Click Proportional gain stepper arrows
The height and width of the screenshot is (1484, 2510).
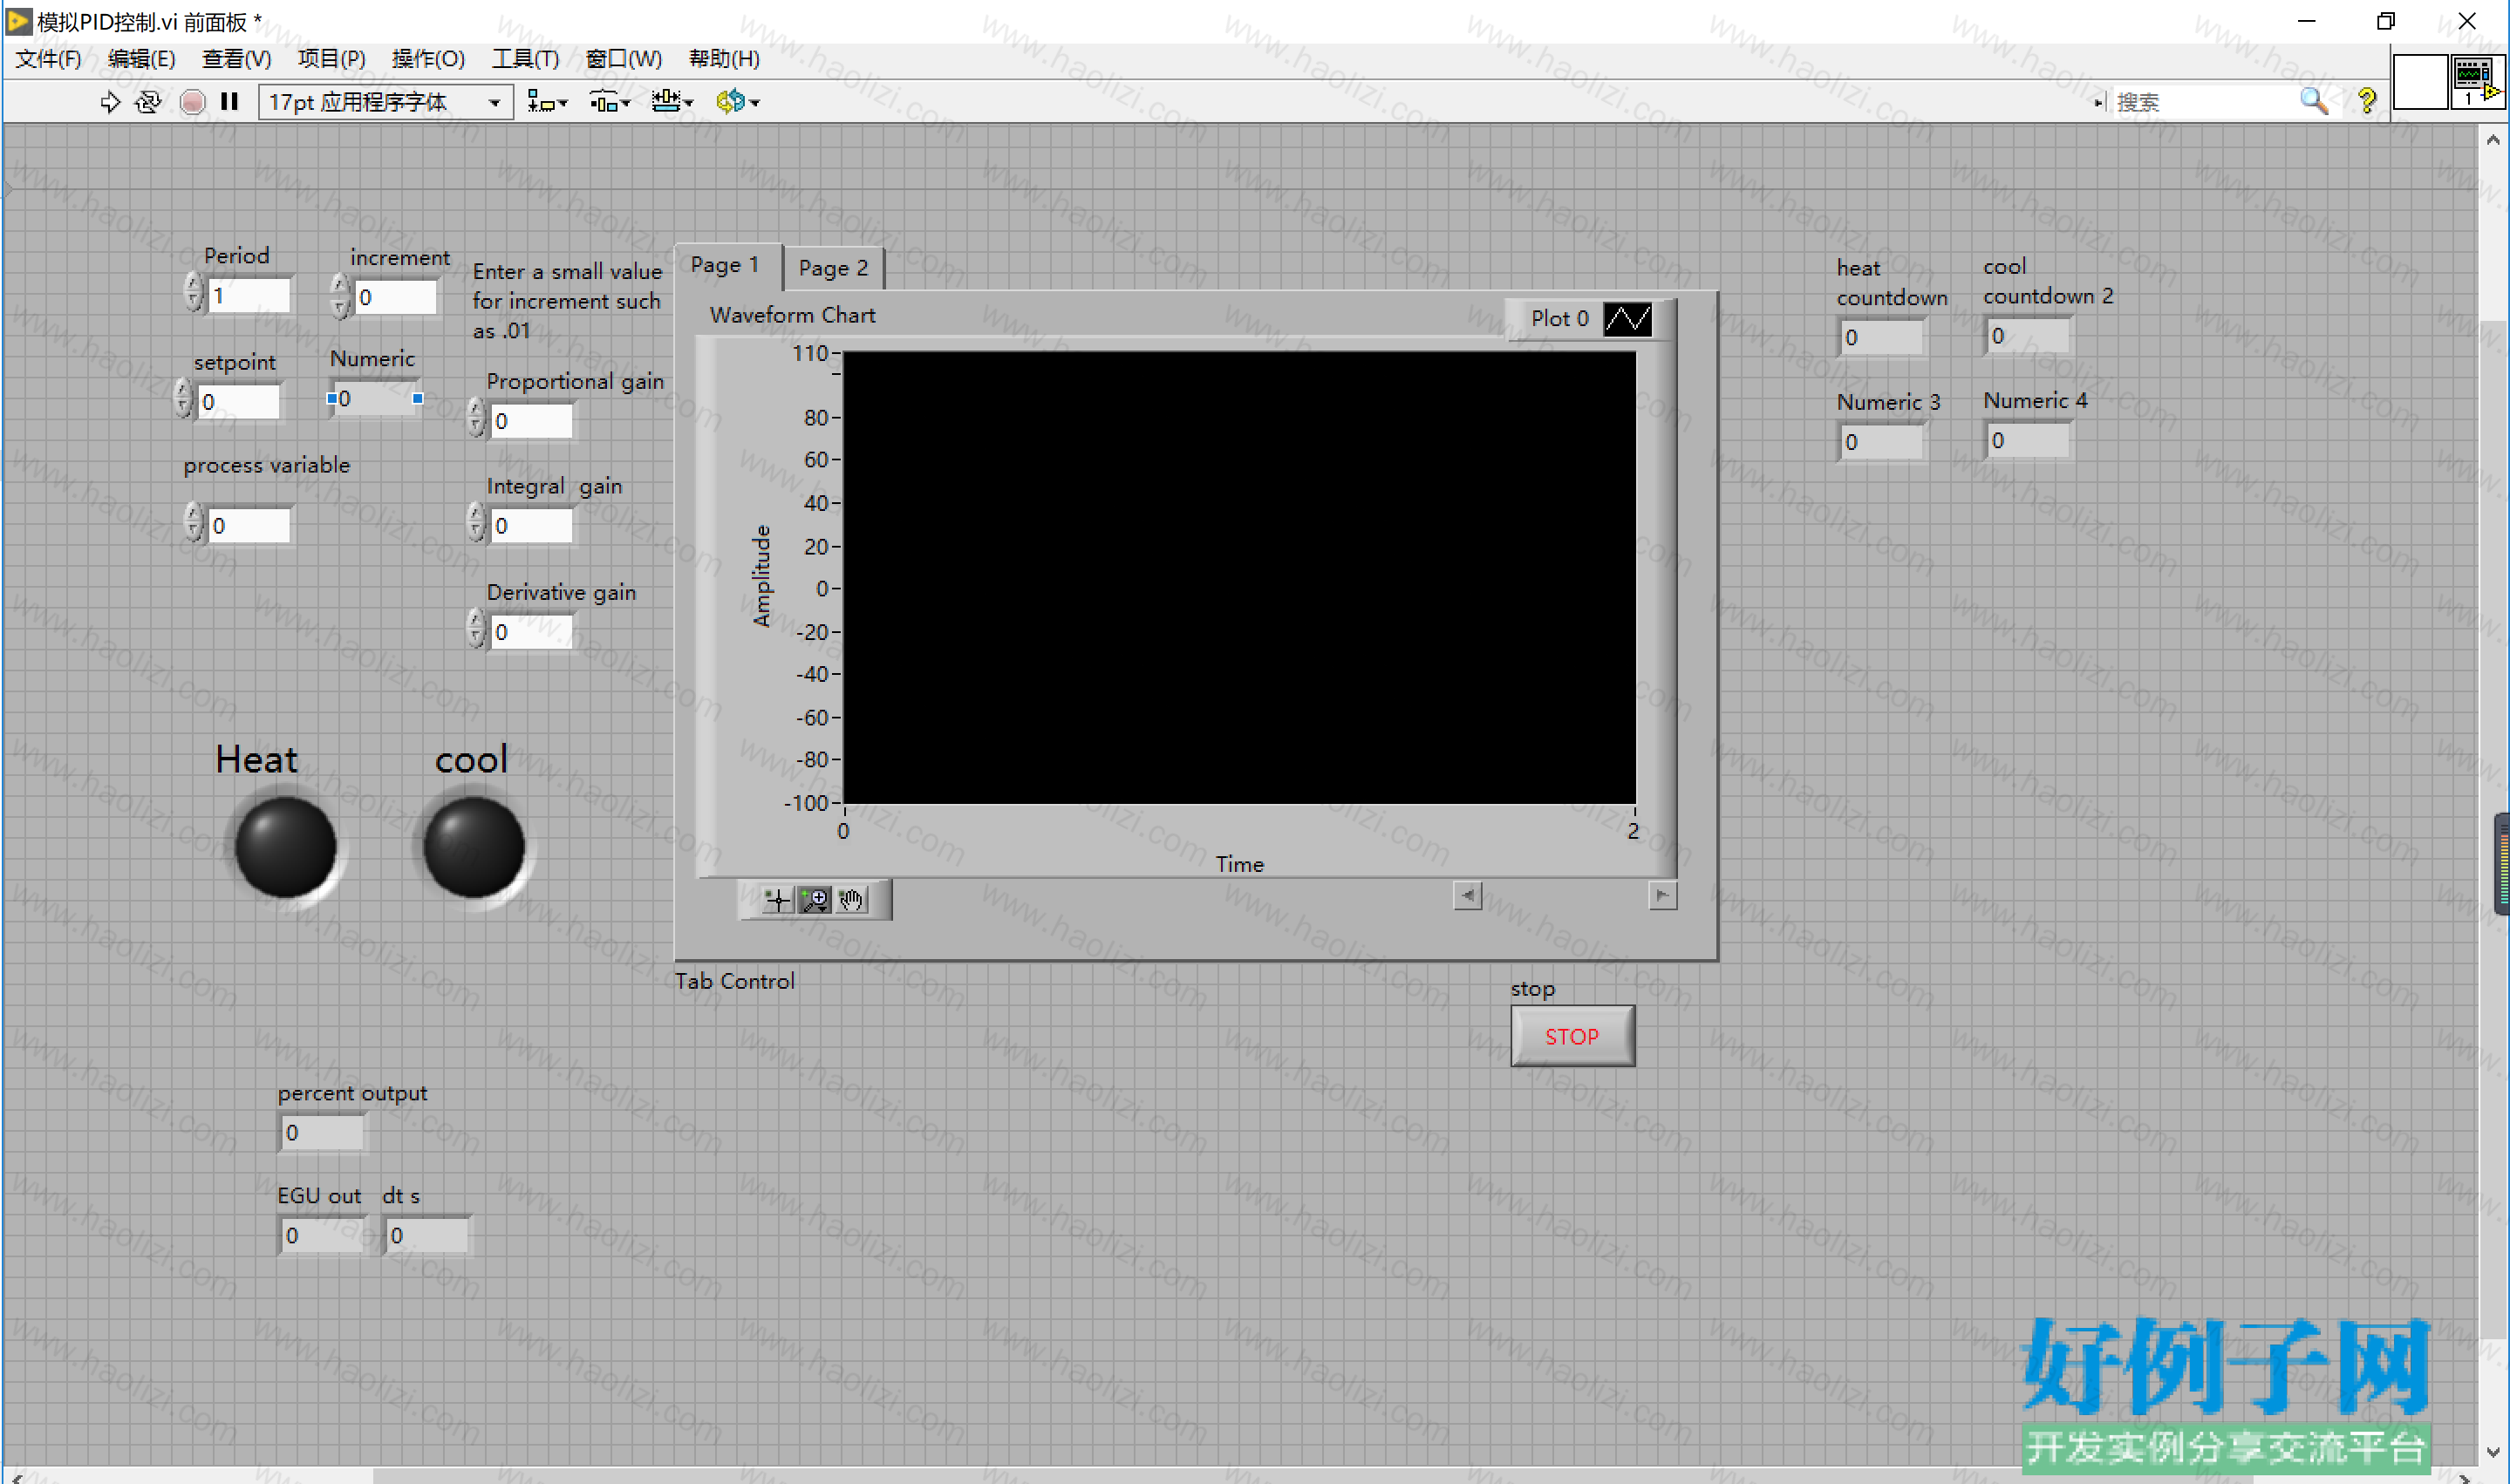click(x=476, y=417)
